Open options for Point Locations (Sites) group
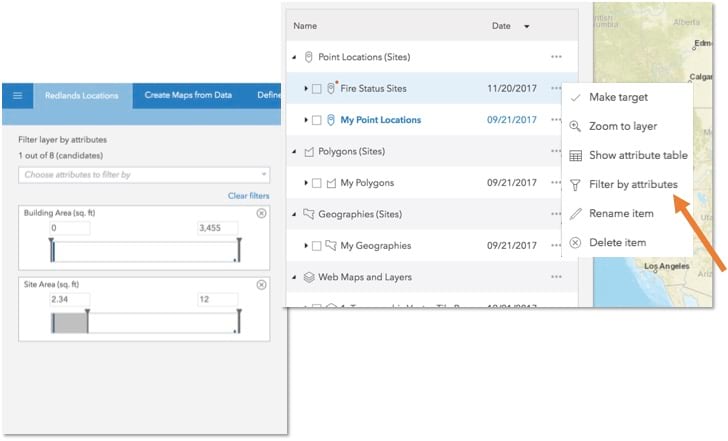Viewport: 728px width, 441px height. click(x=556, y=57)
